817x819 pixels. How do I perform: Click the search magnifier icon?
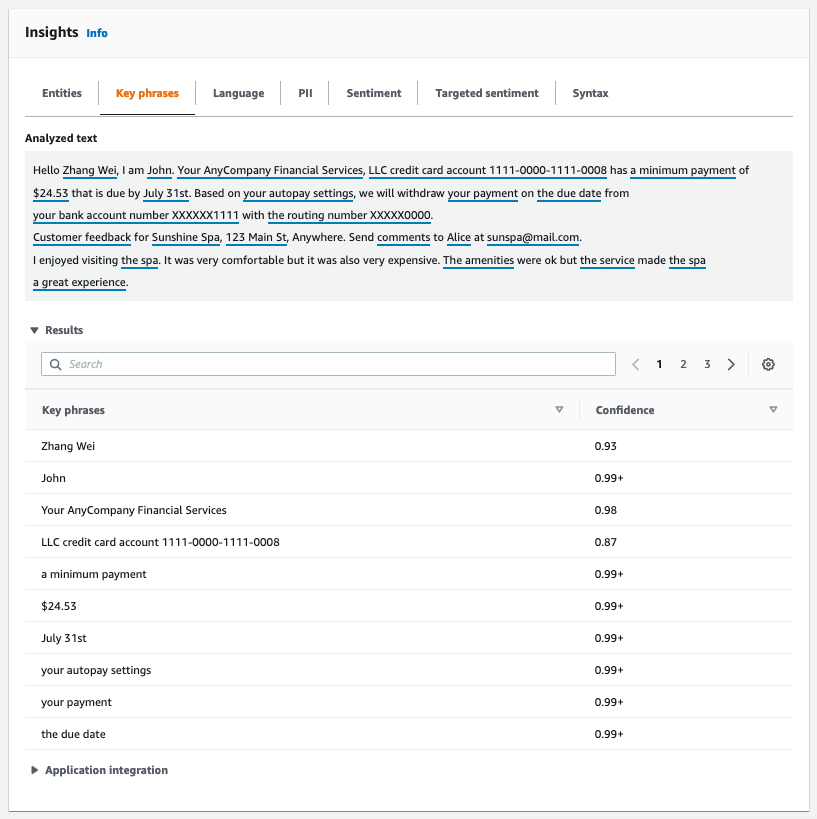click(x=56, y=364)
